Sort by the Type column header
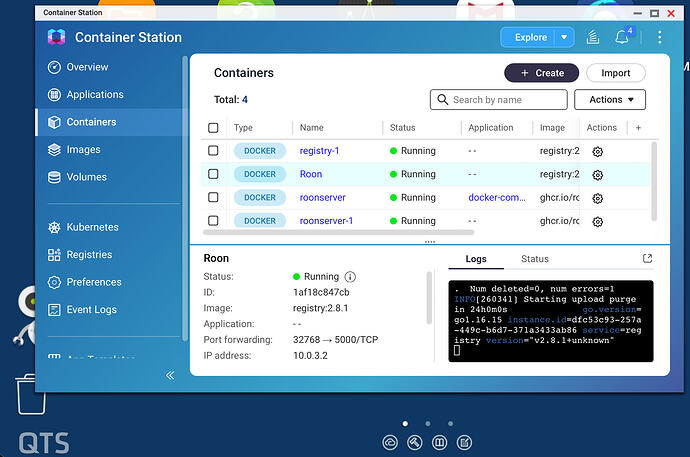690x457 pixels. point(243,128)
